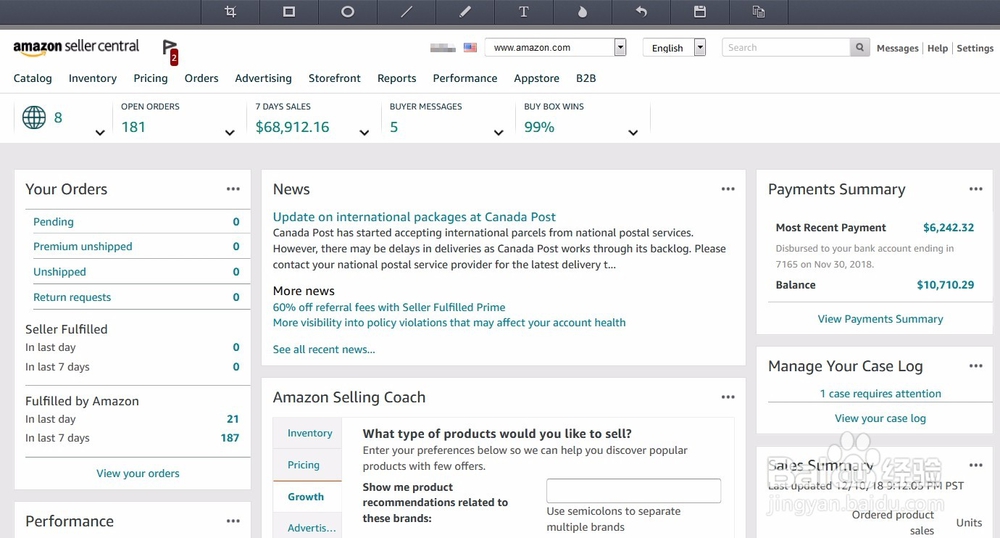The image size is (1000, 538).
Task: Open Performance widget options menu
Action: pyautogui.click(x=233, y=521)
